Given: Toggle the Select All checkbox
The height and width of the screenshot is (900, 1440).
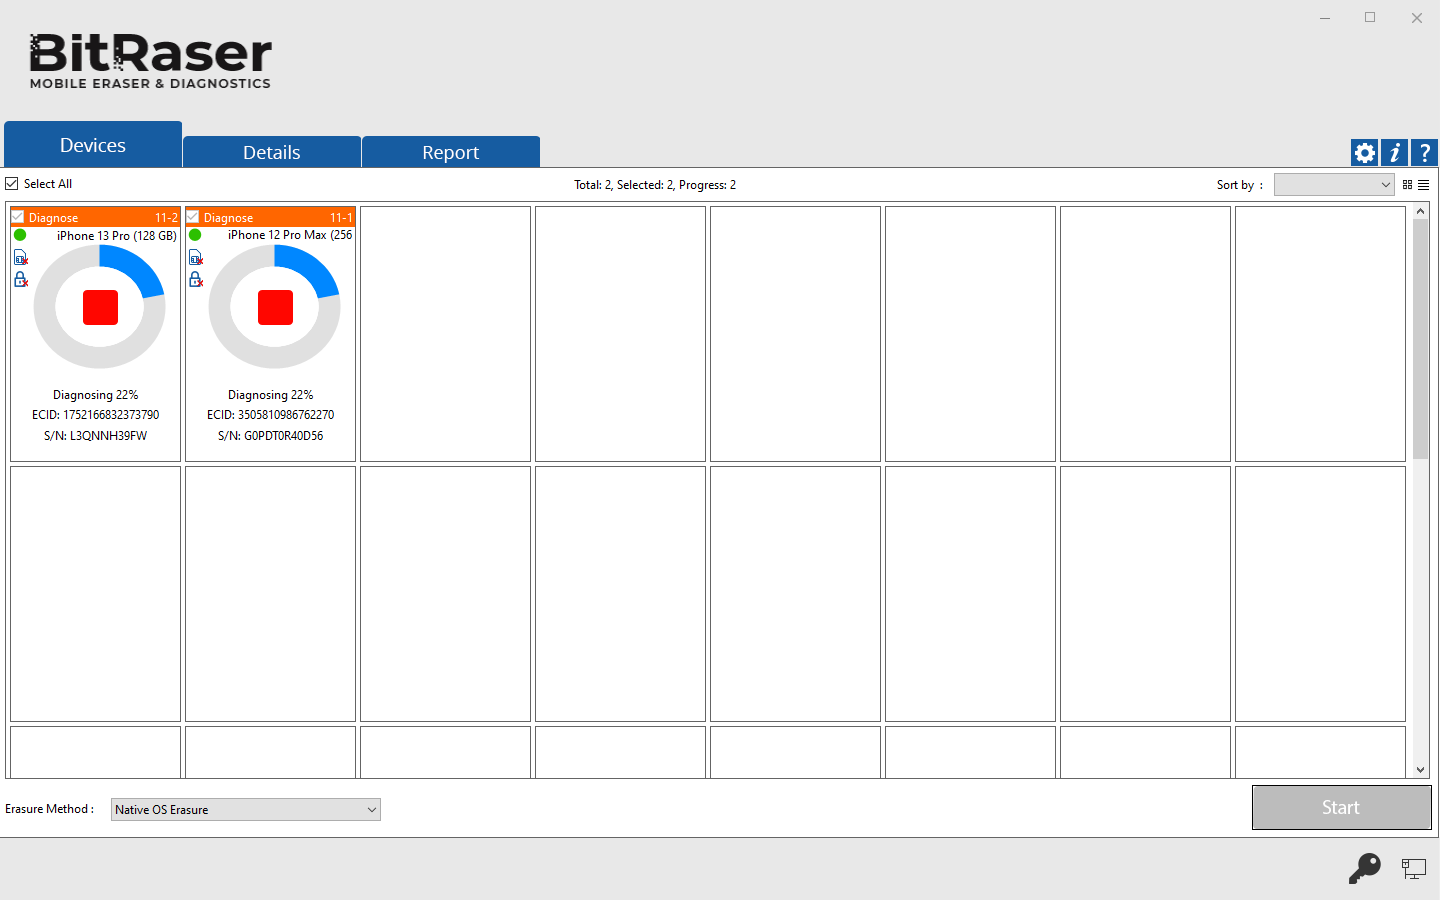Looking at the screenshot, I should tap(12, 184).
